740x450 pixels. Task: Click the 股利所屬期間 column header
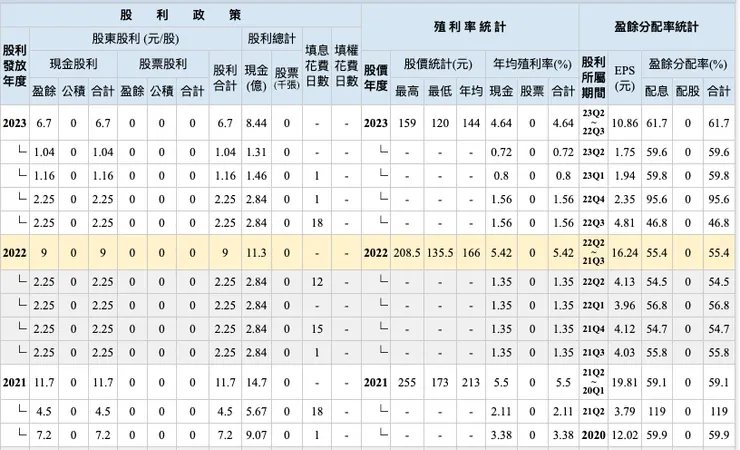point(592,78)
